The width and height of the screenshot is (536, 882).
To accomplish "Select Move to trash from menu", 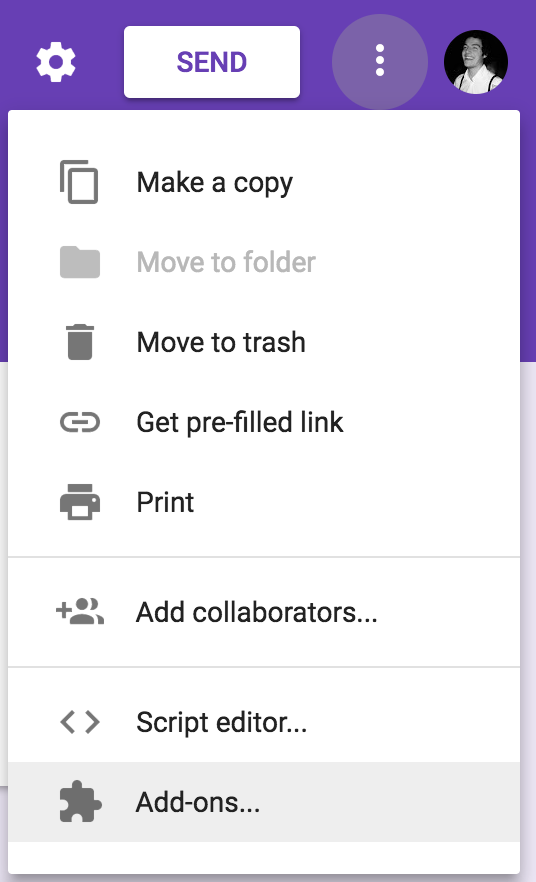I will click(x=264, y=342).
